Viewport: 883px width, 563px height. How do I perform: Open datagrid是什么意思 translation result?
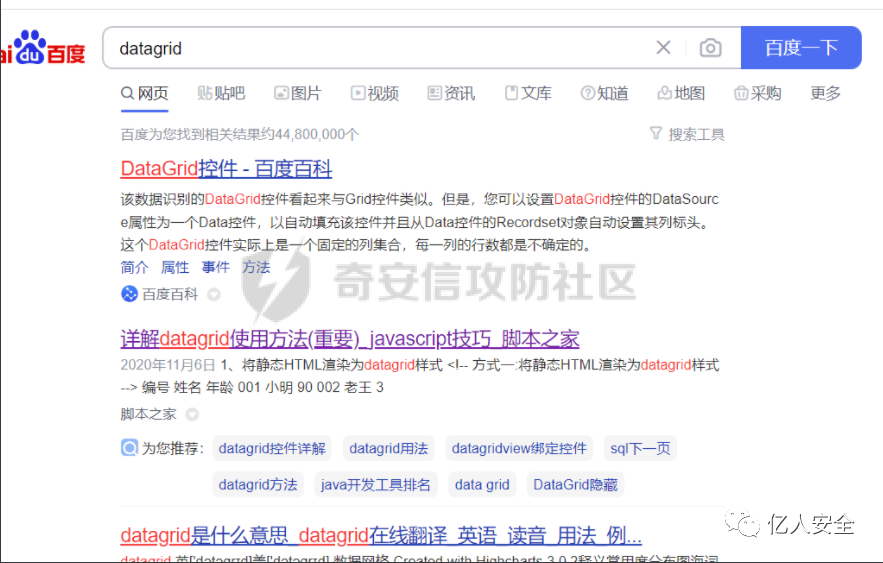[x=381, y=535]
